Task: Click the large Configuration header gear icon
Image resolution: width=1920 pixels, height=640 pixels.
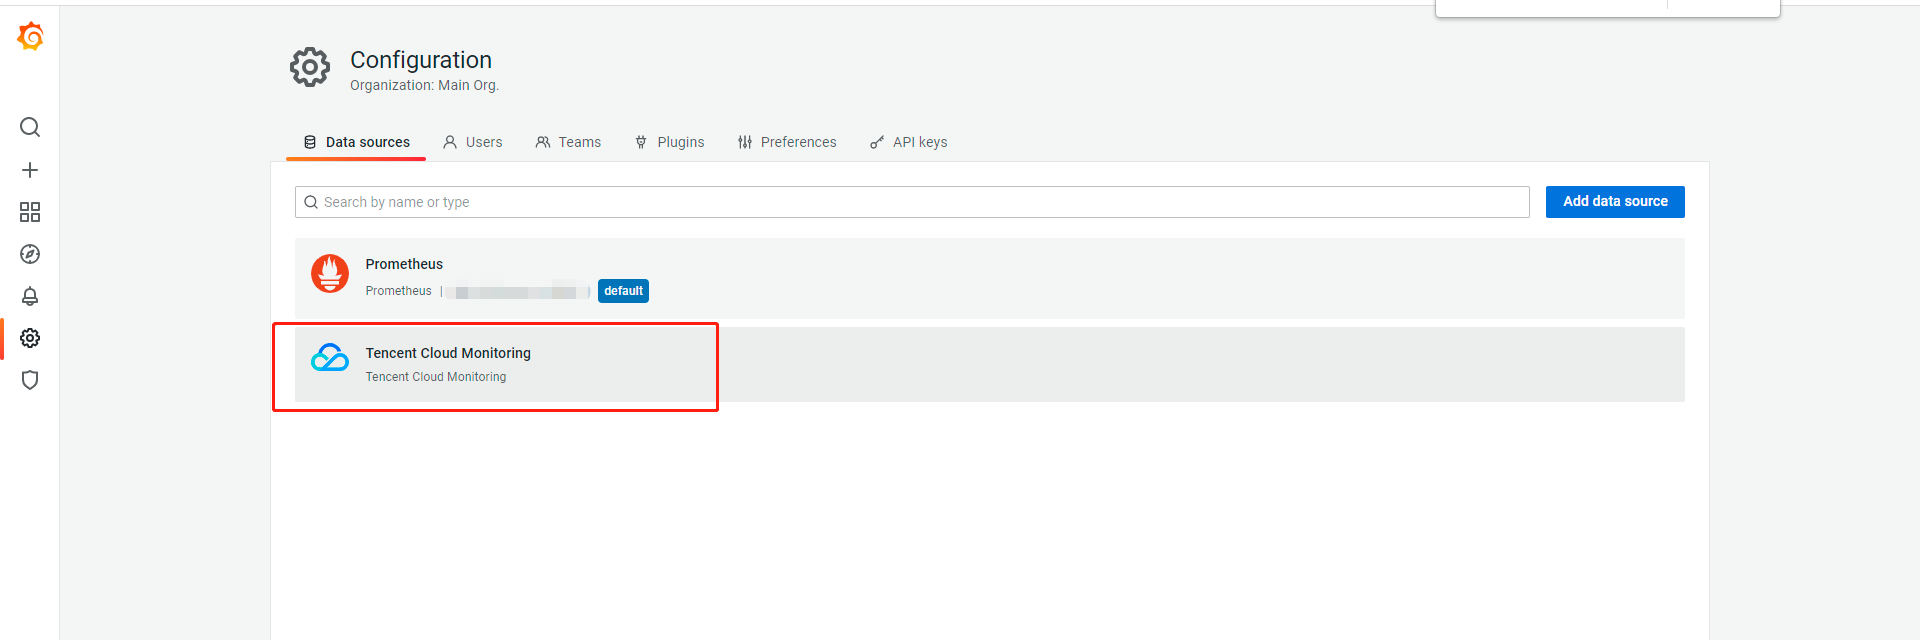Action: click(310, 67)
